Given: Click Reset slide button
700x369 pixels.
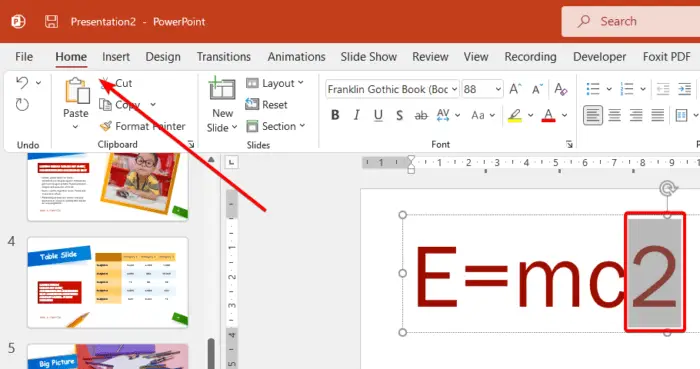Looking at the screenshot, I should [x=267, y=105].
